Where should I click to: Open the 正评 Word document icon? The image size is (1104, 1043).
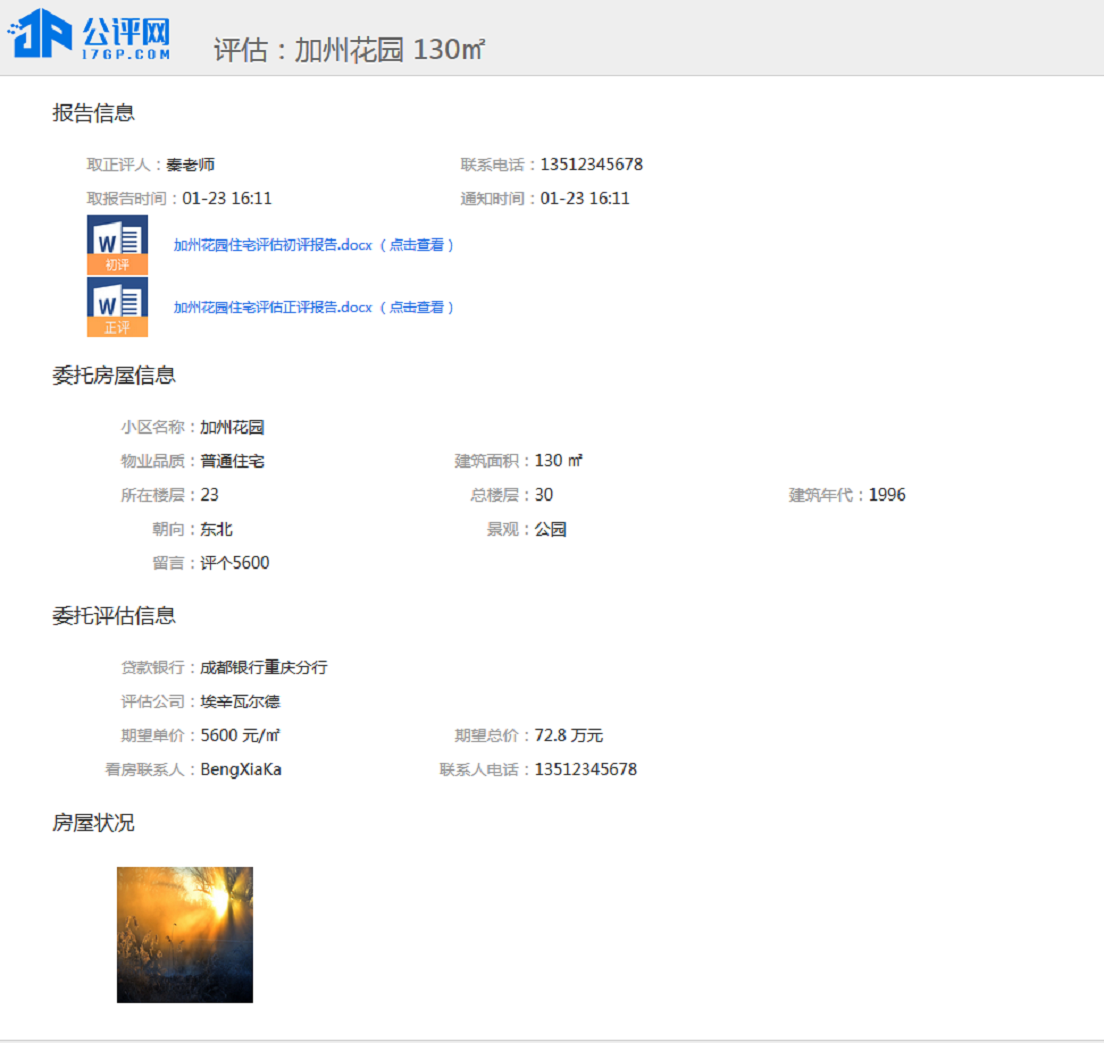tap(117, 306)
